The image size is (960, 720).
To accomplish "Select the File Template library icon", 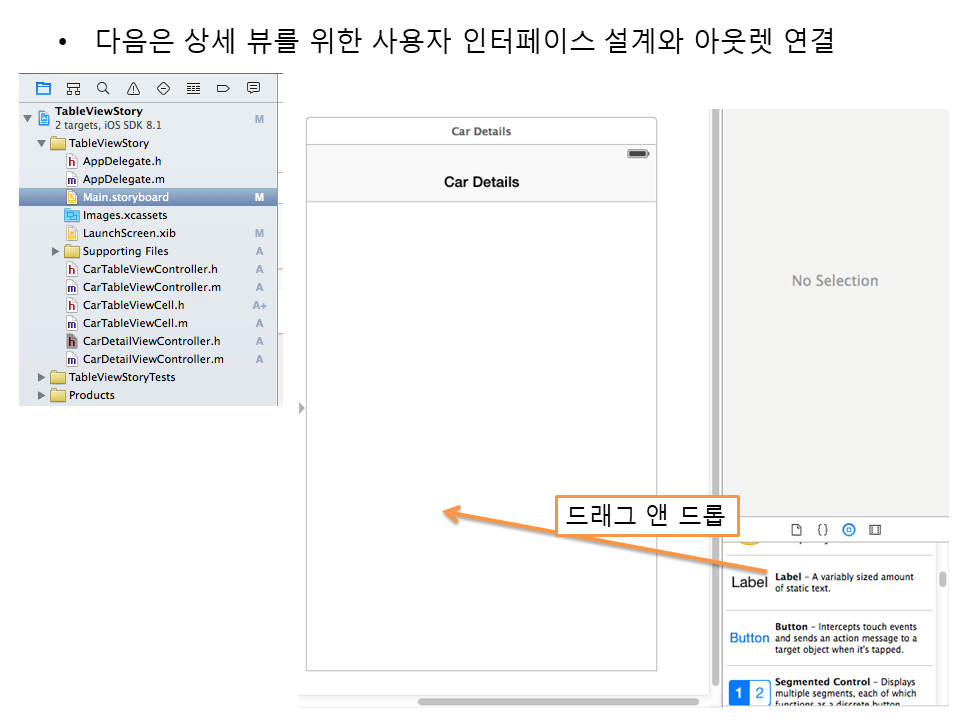I will click(797, 529).
